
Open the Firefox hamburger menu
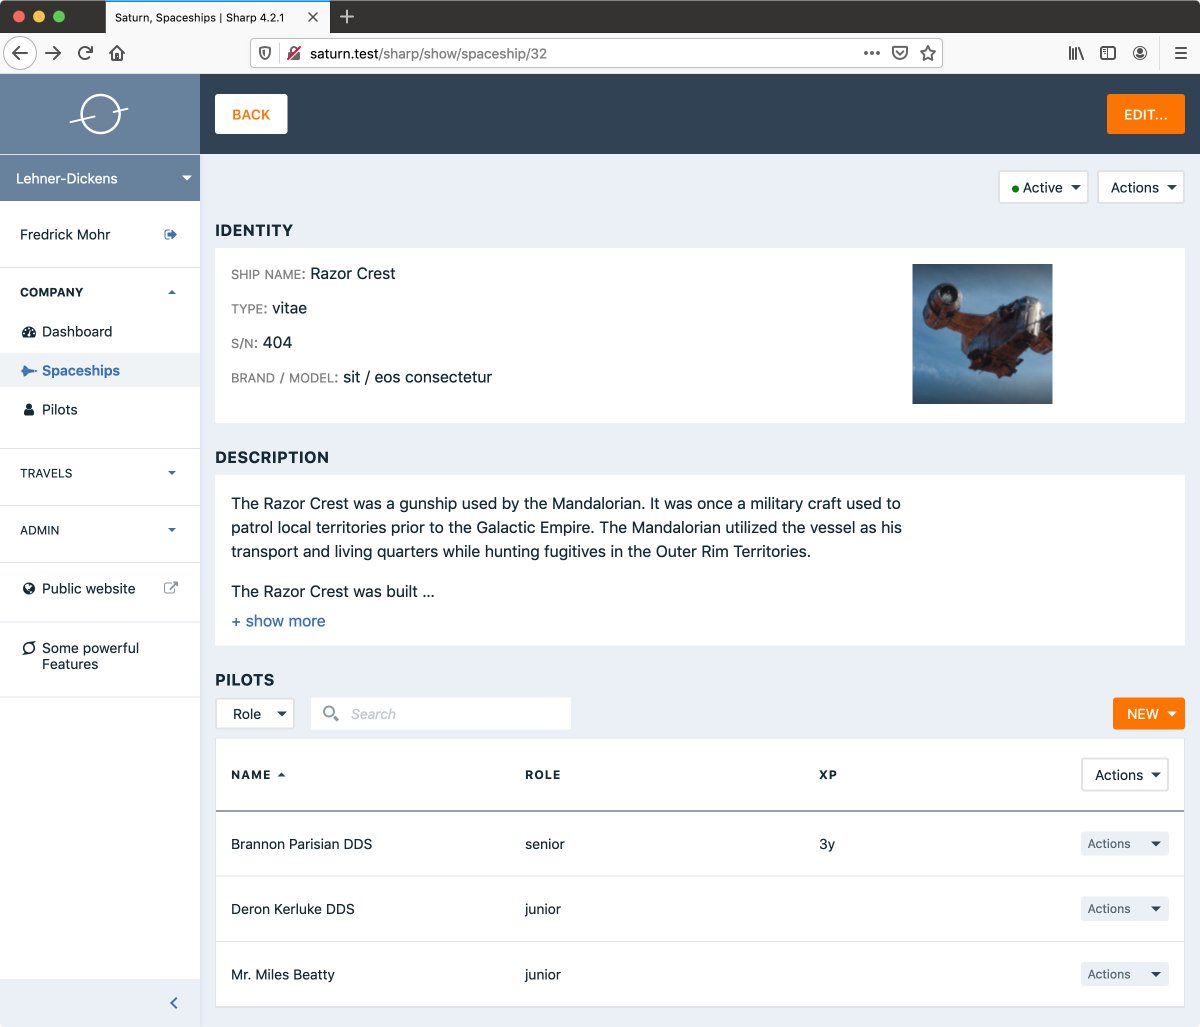click(1181, 53)
